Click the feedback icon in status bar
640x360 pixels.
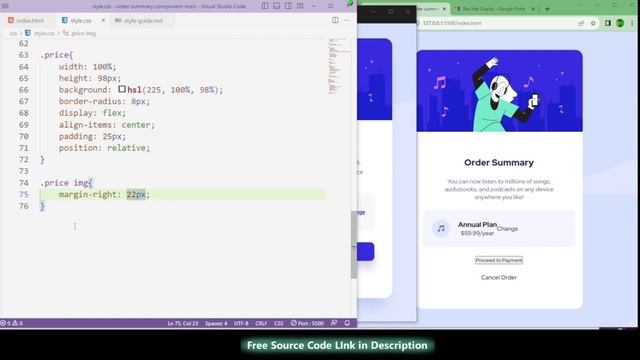coord(334,323)
